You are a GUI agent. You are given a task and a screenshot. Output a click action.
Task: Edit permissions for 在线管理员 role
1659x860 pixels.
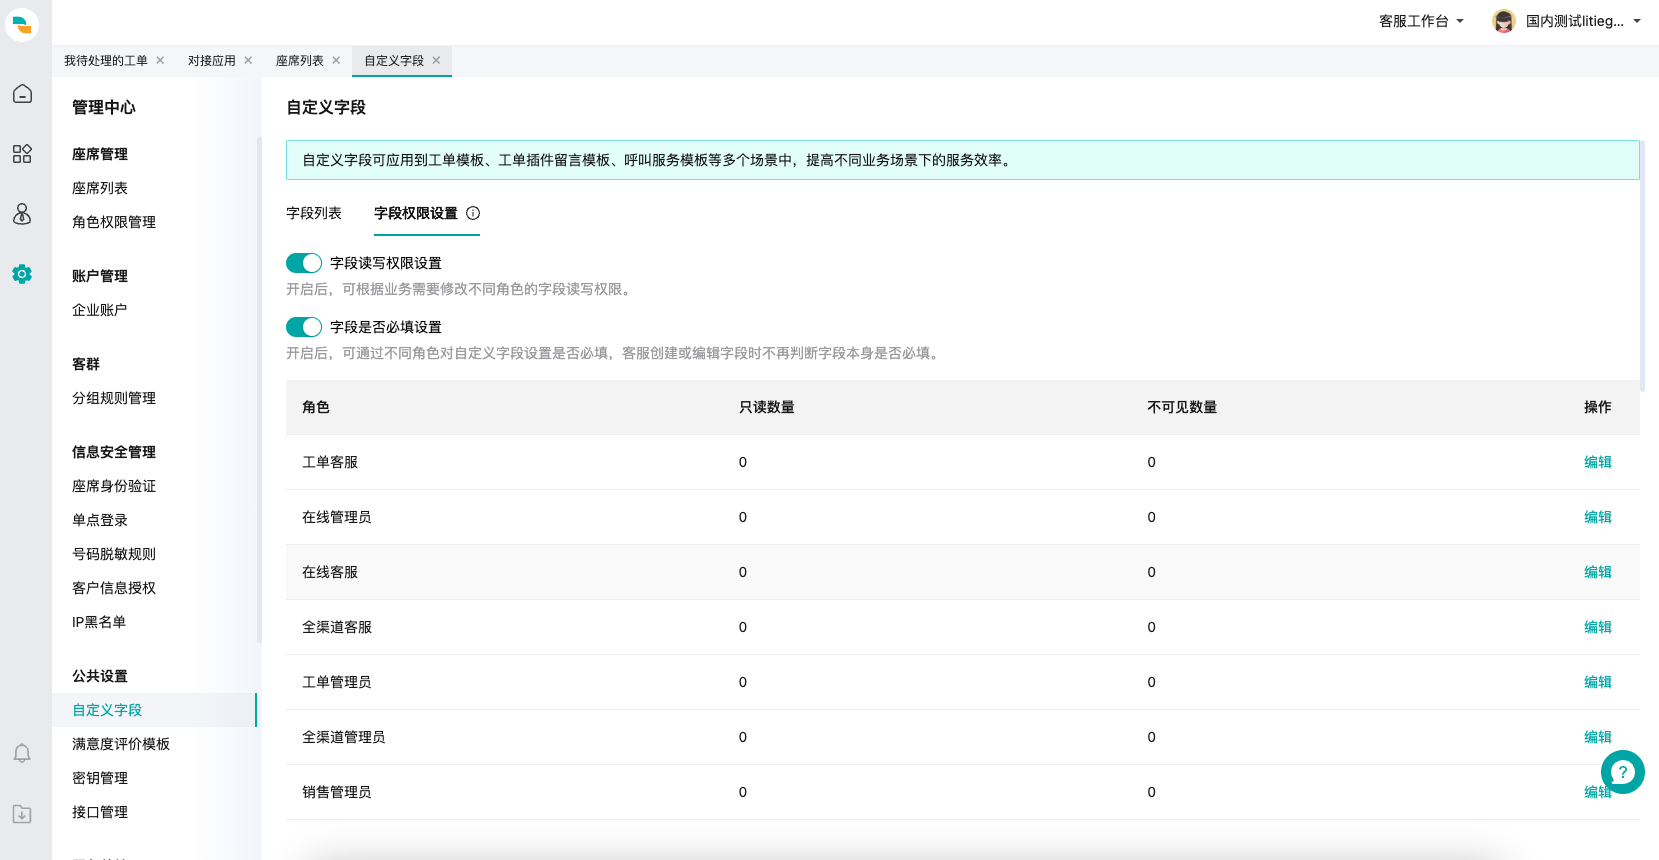pos(1597,517)
